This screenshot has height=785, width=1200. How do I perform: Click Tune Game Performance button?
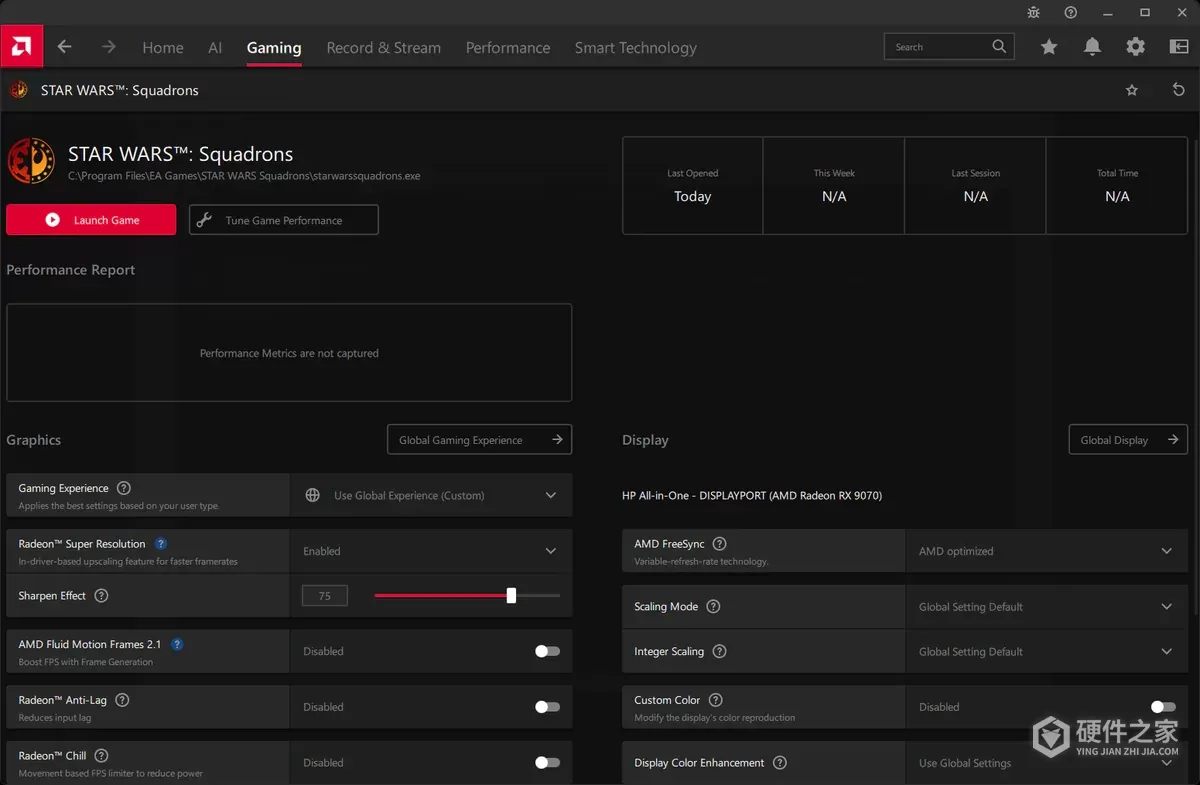[x=284, y=220]
